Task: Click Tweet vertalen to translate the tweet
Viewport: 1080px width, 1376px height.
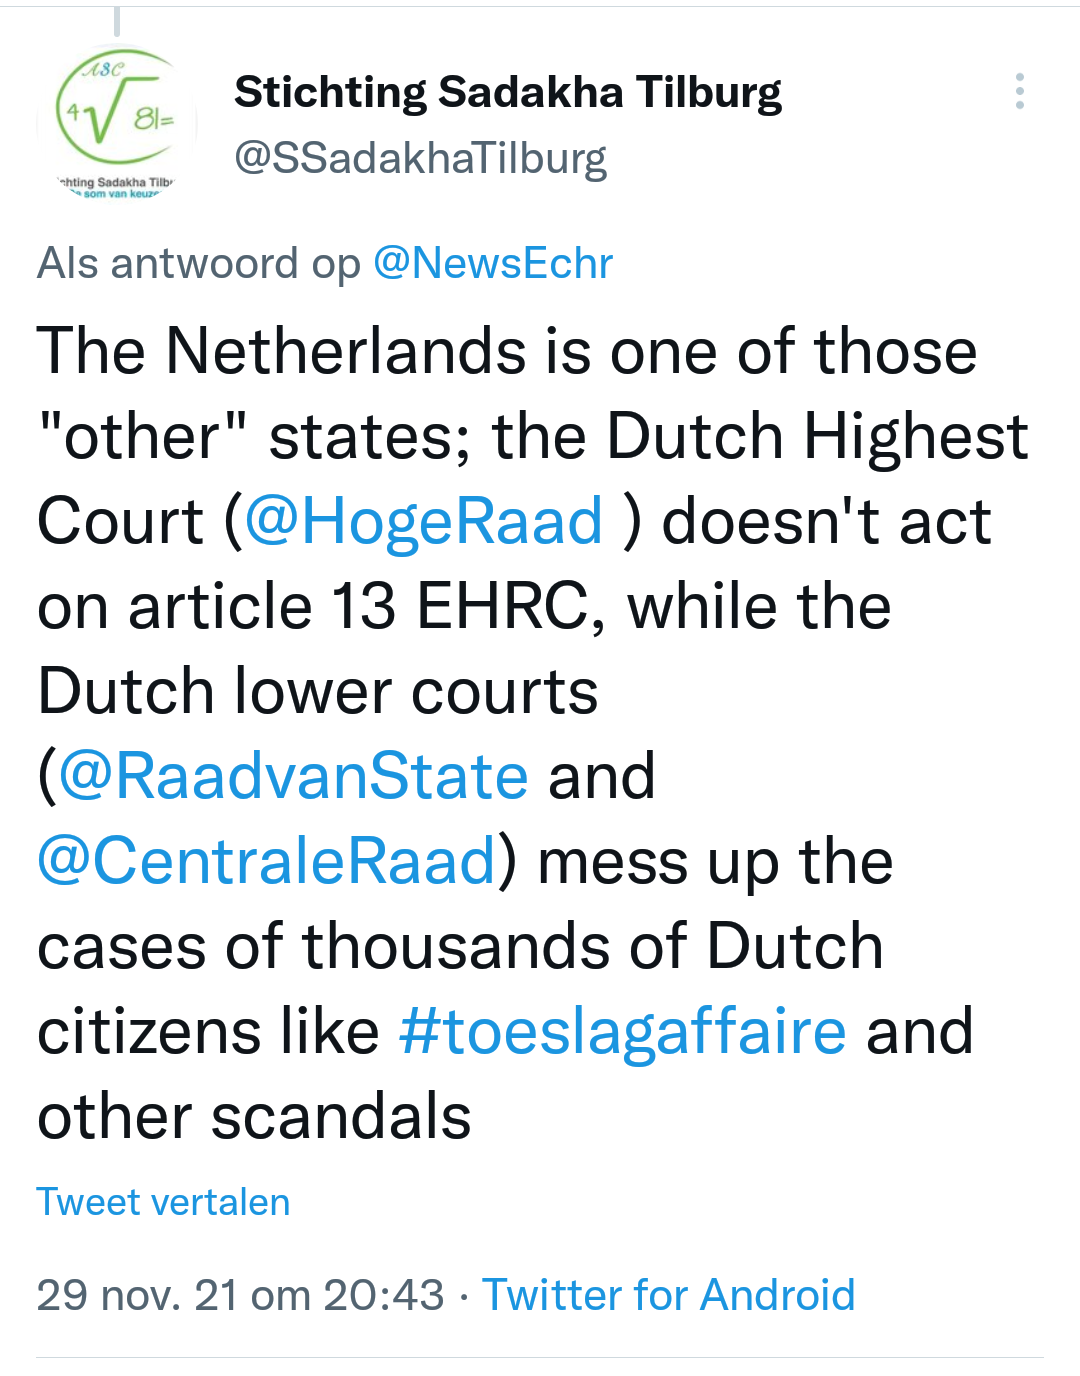Action: pyautogui.click(x=163, y=1202)
